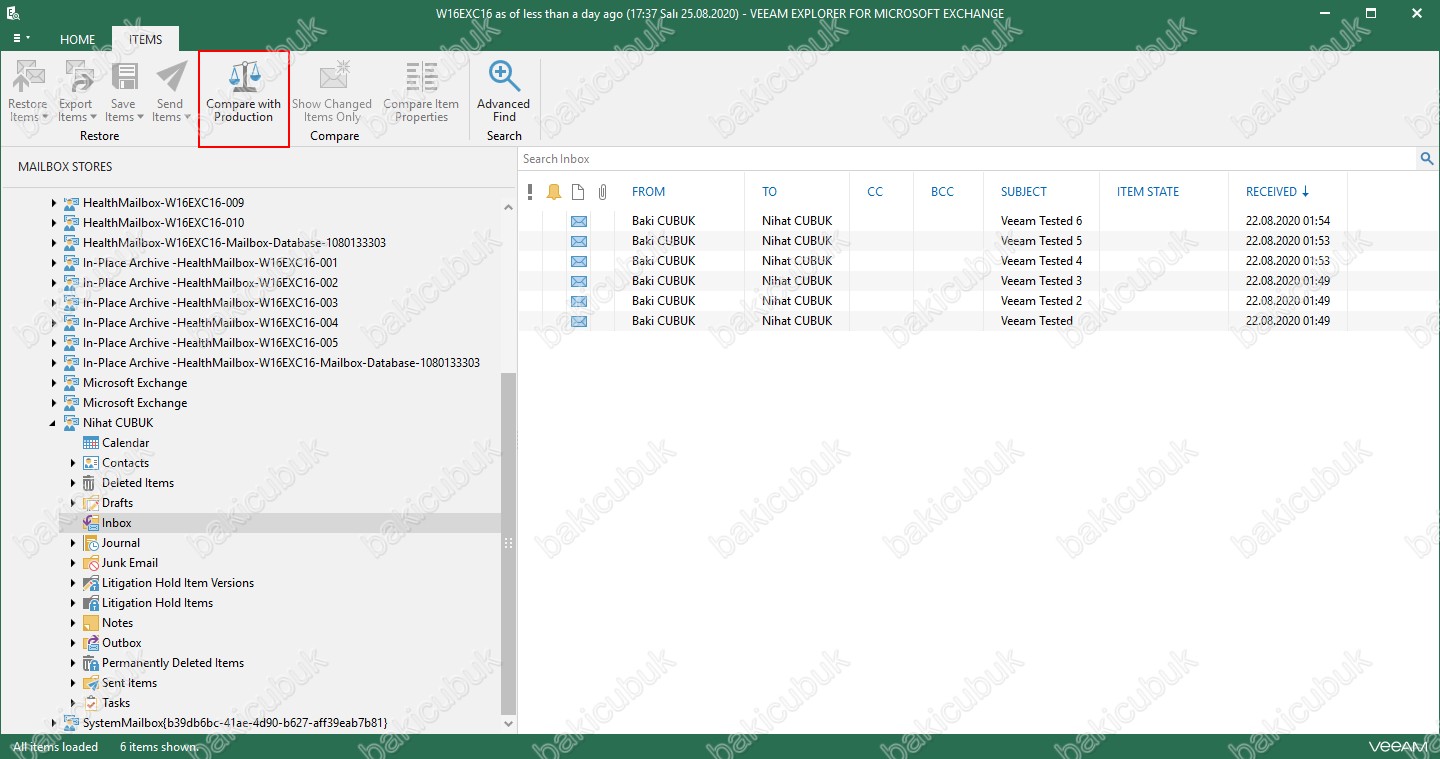1440x759 pixels.
Task: Click the Send Items paper plane icon
Action: click(170, 77)
